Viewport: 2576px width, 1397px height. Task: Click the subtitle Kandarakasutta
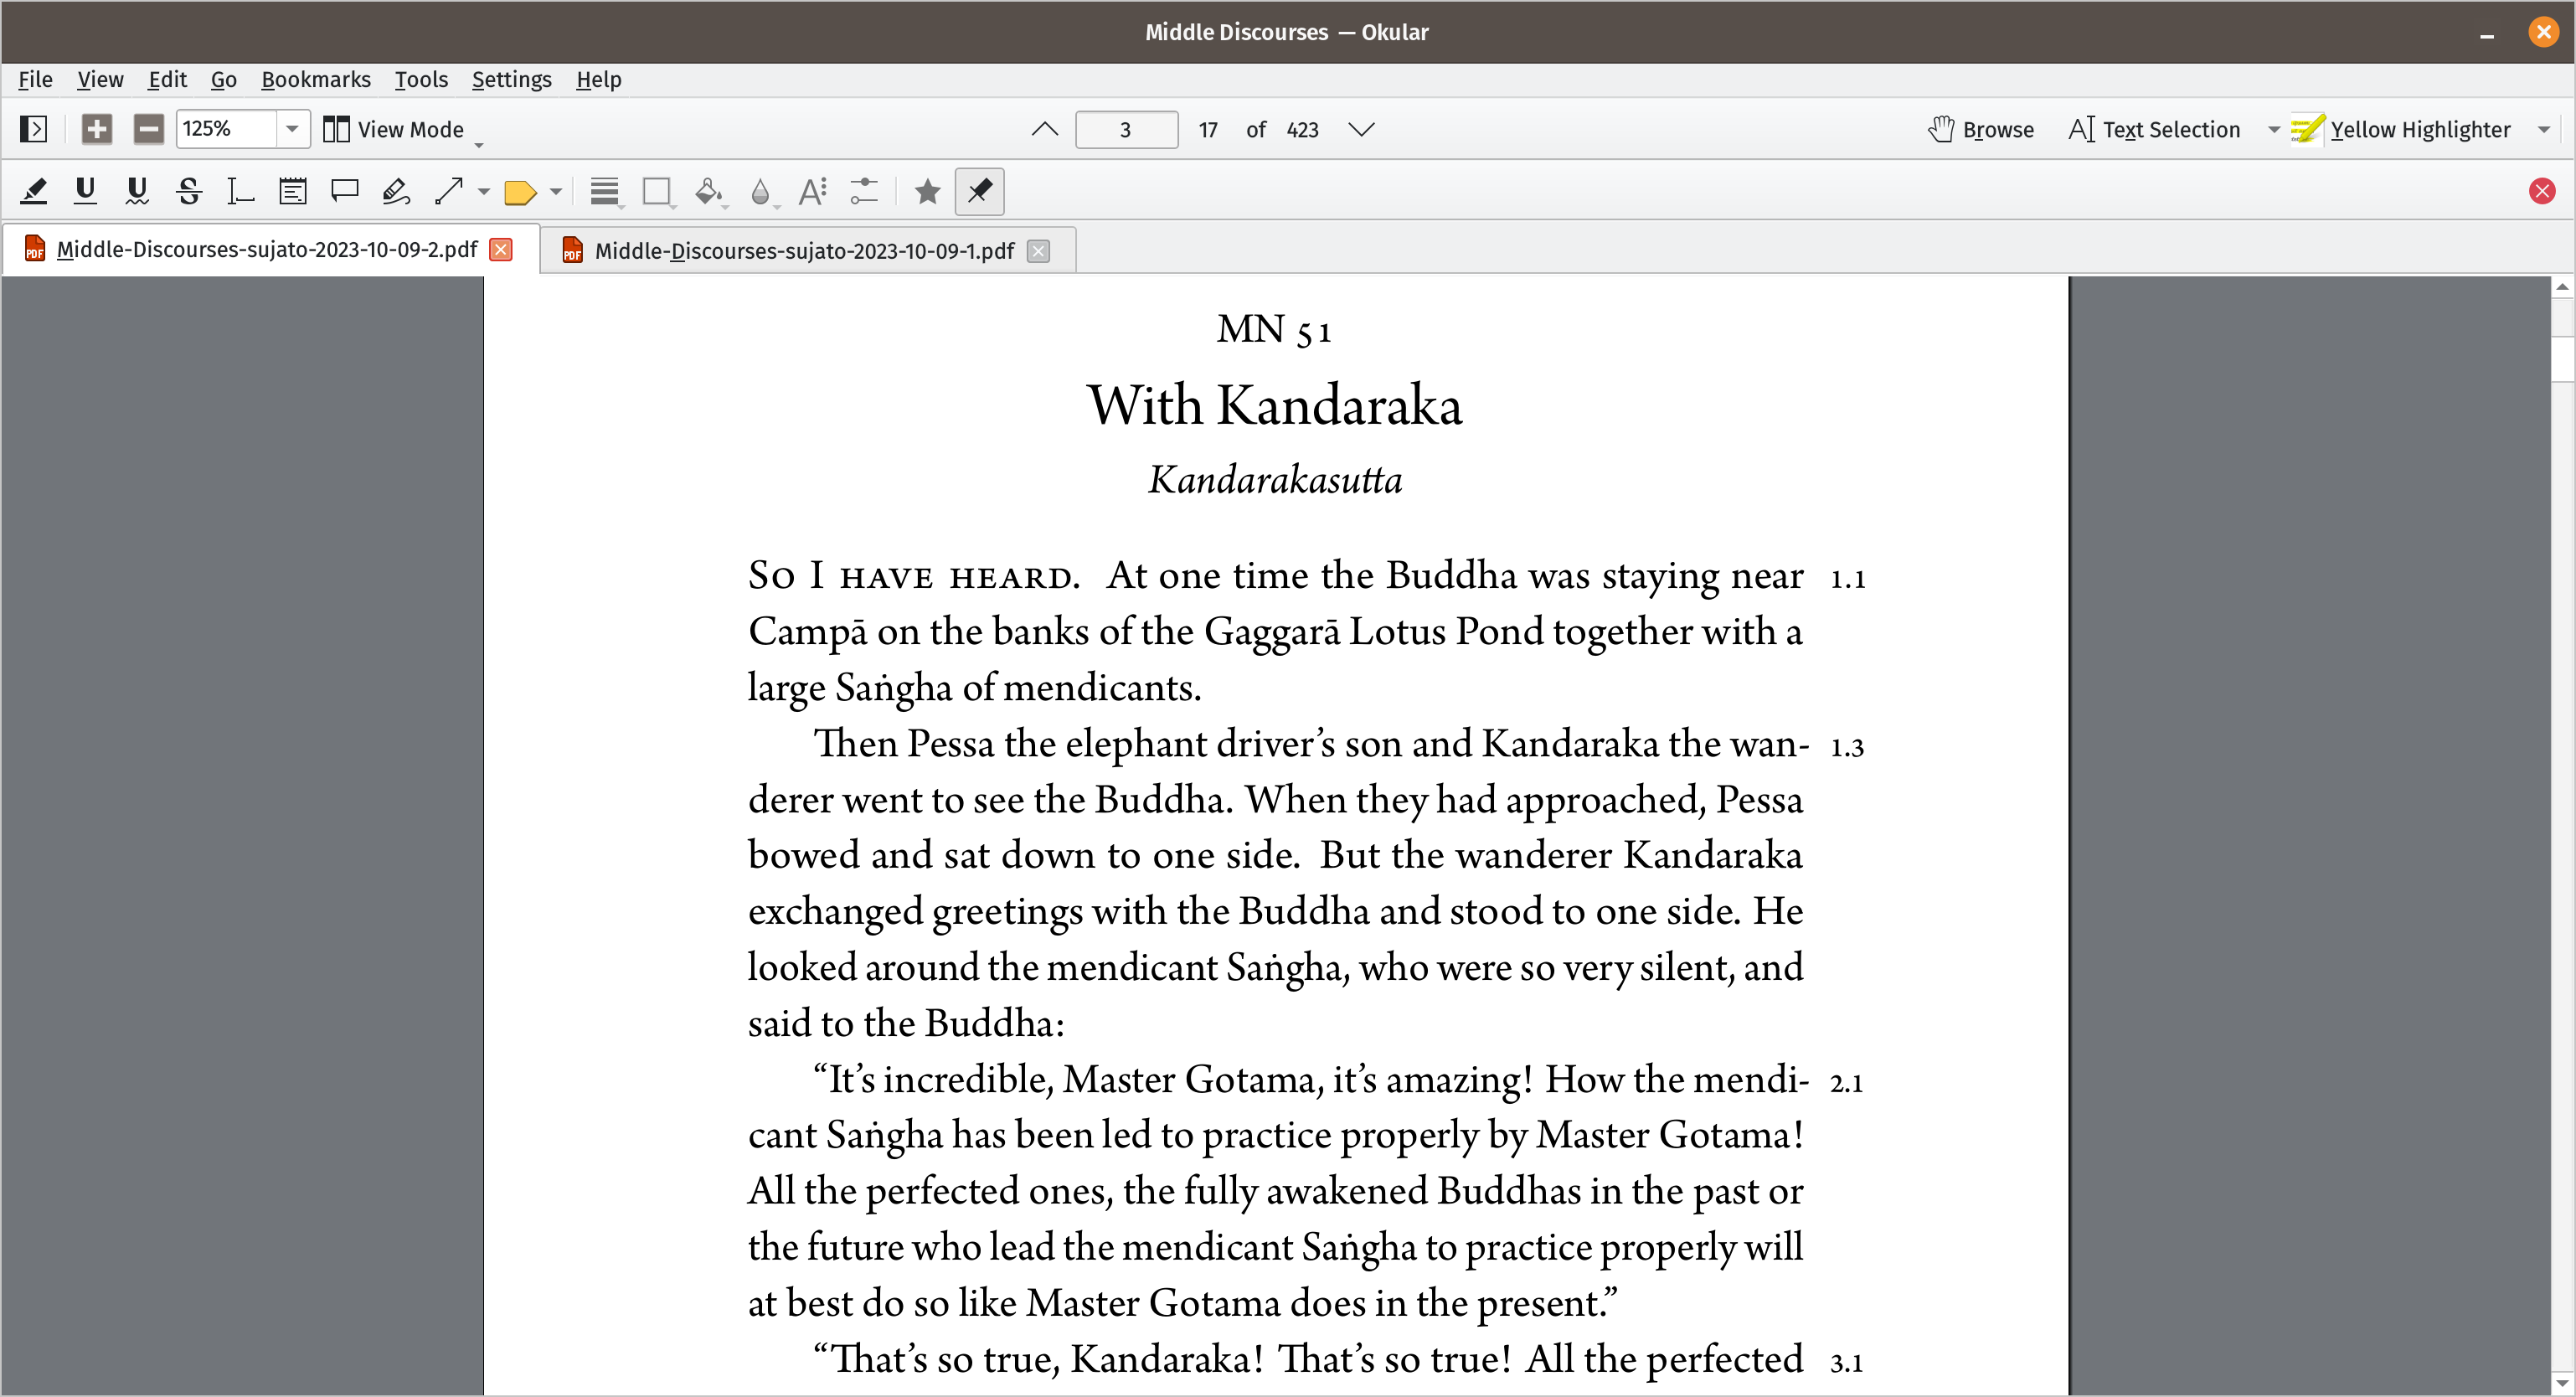pyautogui.click(x=1275, y=480)
